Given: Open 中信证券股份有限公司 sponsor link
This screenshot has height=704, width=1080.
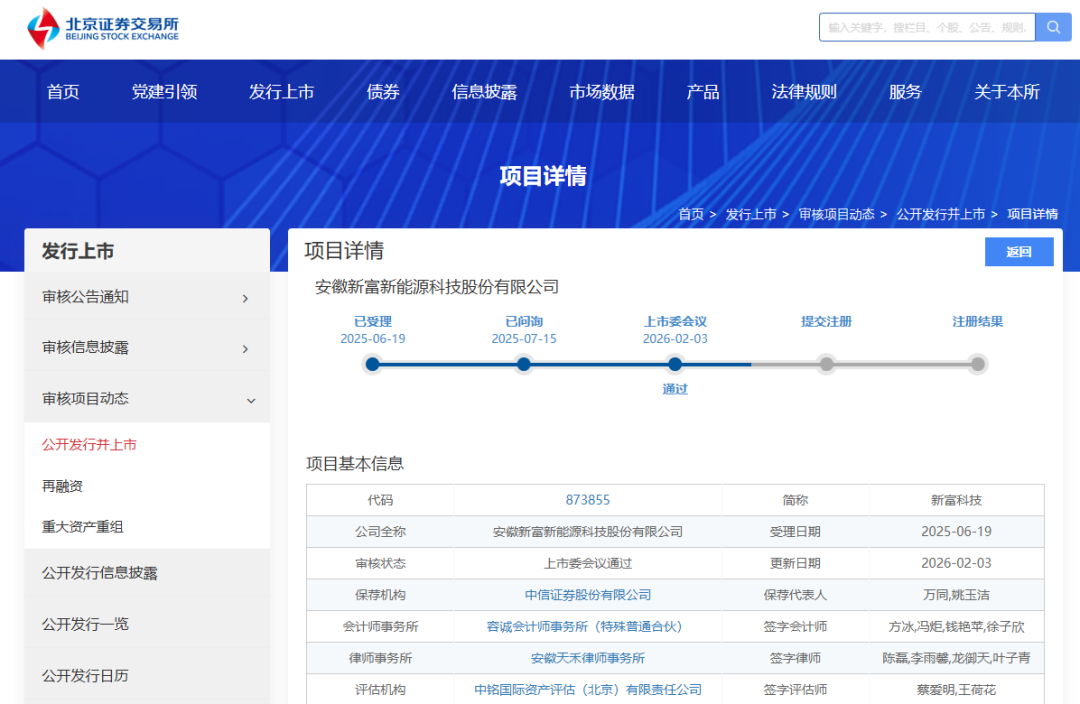Looking at the screenshot, I should (587, 595).
